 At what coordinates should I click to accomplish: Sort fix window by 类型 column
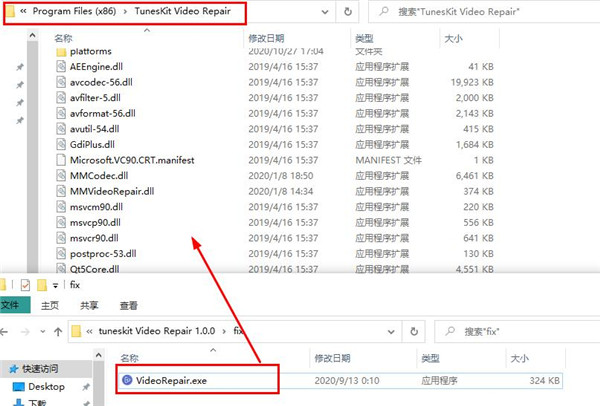point(430,358)
